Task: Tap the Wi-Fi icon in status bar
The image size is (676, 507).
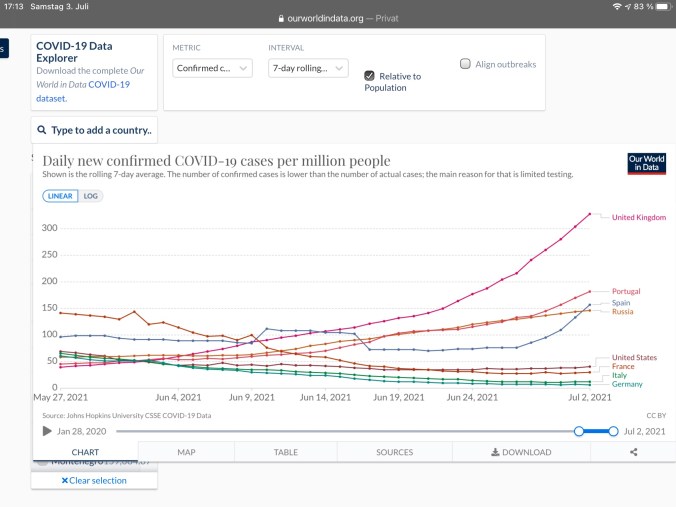Action: (615, 7)
